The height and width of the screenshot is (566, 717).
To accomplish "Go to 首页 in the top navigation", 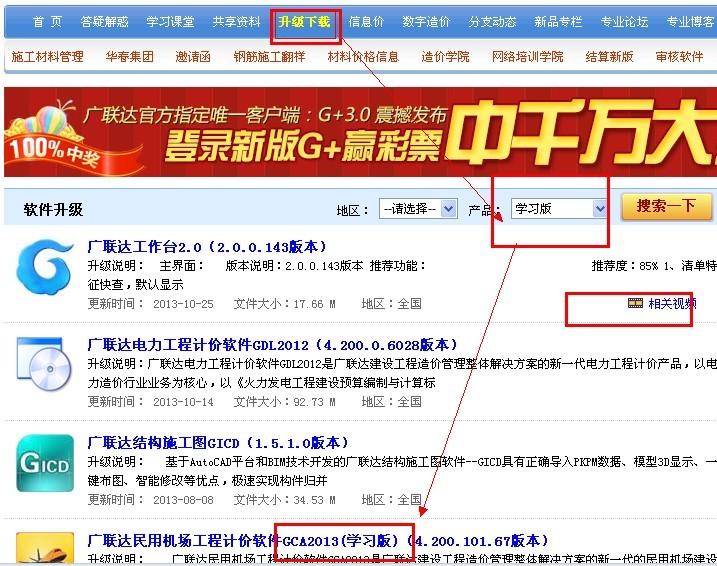I will 47,22.
